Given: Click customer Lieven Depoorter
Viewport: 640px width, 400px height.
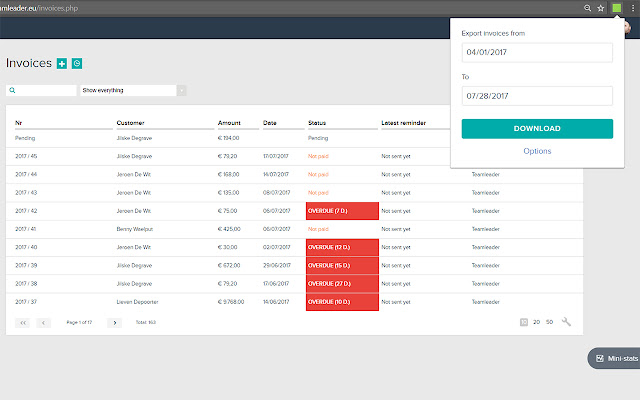Looking at the screenshot, I should tap(137, 302).
